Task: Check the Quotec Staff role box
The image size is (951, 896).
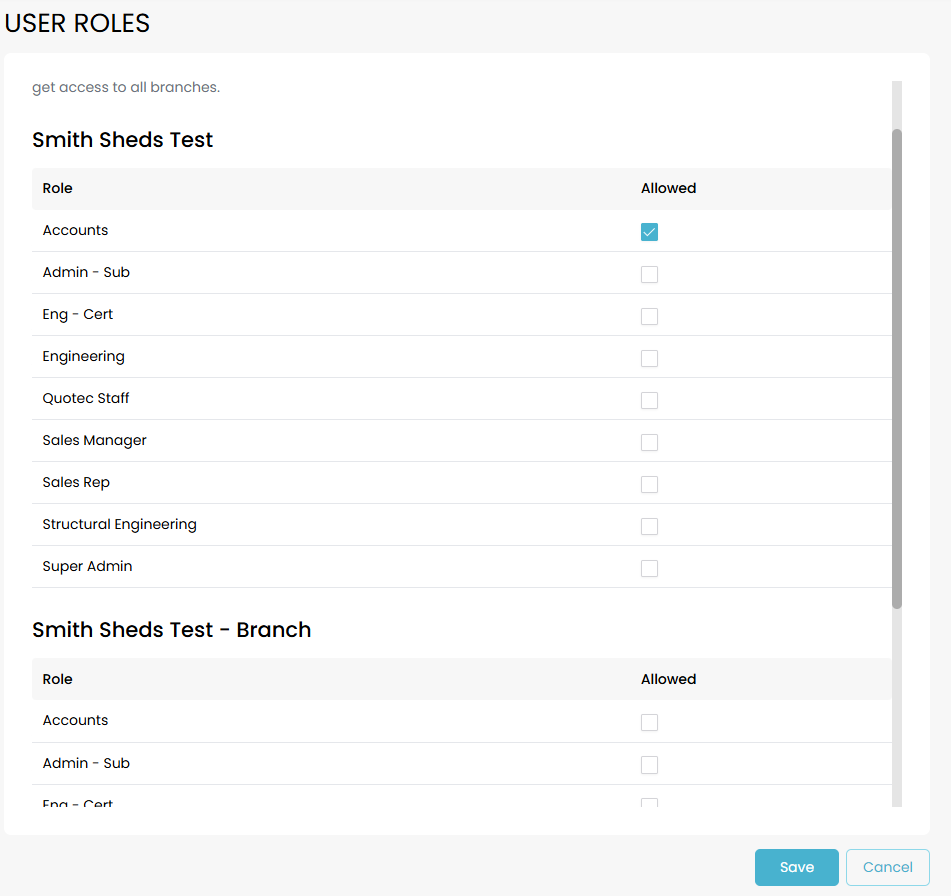Action: 650,400
